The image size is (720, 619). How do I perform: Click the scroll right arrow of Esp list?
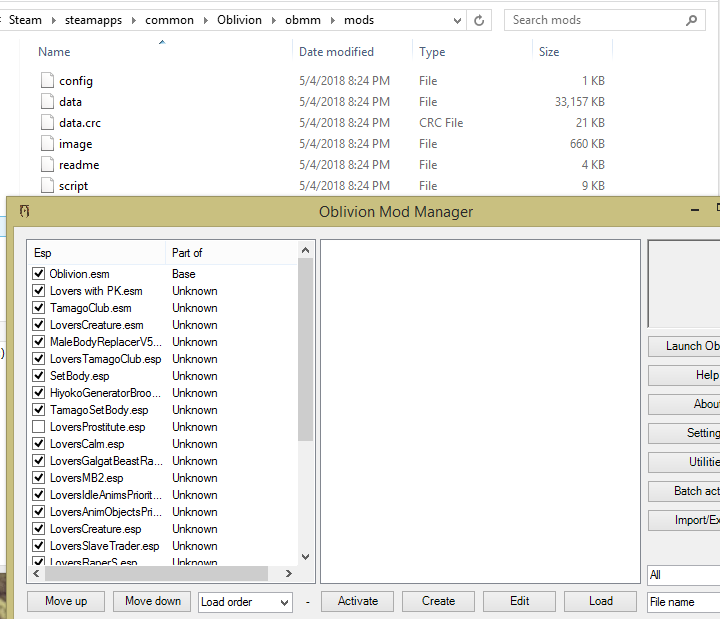tap(289, 573)
